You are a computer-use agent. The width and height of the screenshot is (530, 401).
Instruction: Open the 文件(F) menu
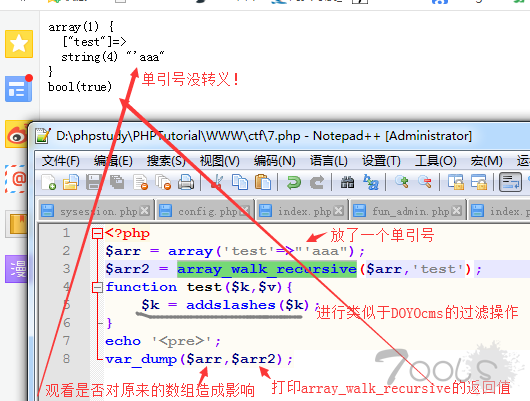tap(61, 161)
